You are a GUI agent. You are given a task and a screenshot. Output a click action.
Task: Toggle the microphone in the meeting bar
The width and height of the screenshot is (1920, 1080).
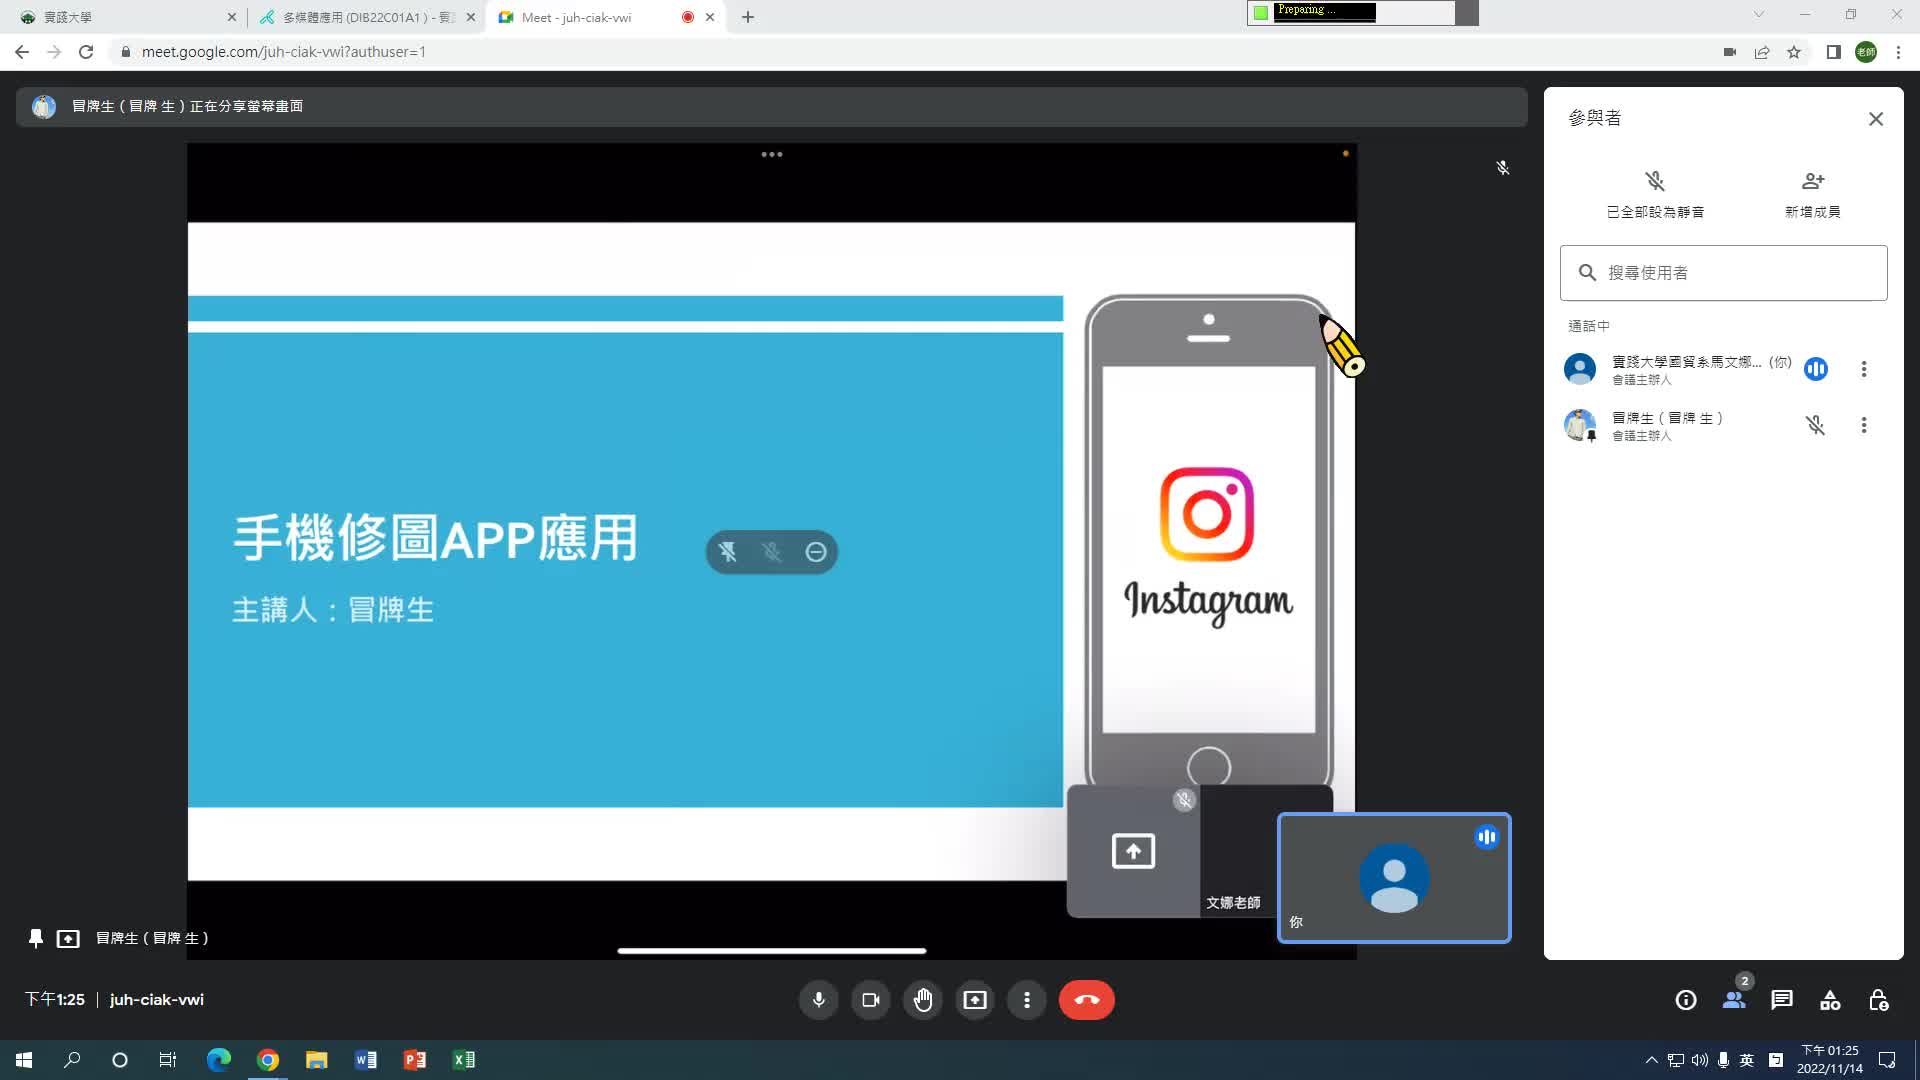(818, 1000)
